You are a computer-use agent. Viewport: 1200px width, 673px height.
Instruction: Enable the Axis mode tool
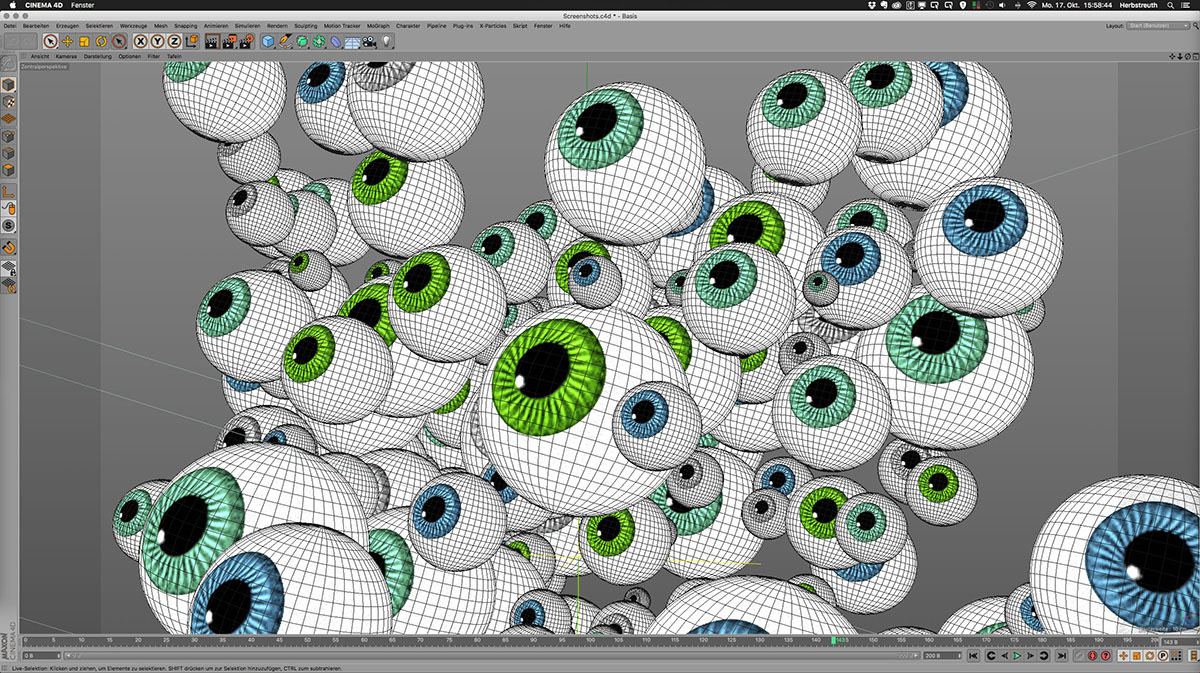(x=8, y=191)
